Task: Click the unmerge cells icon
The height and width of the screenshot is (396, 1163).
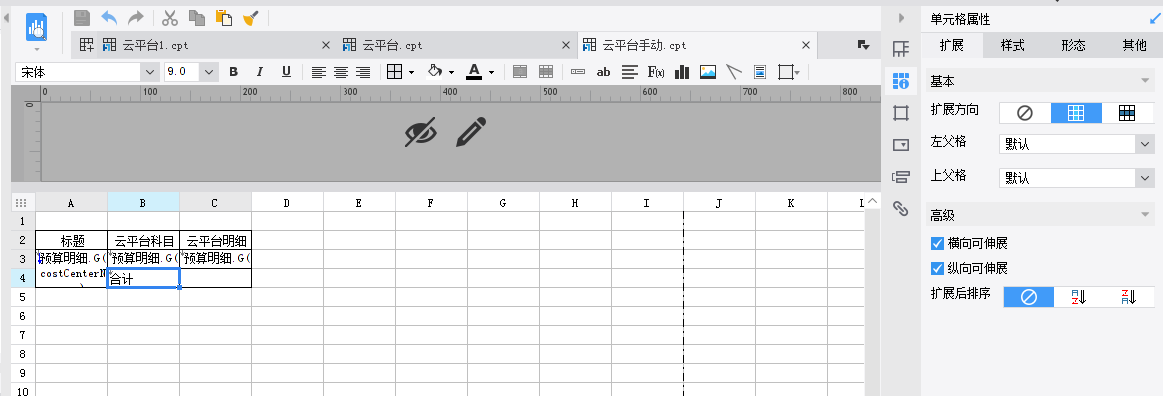Action: (546, 72)
